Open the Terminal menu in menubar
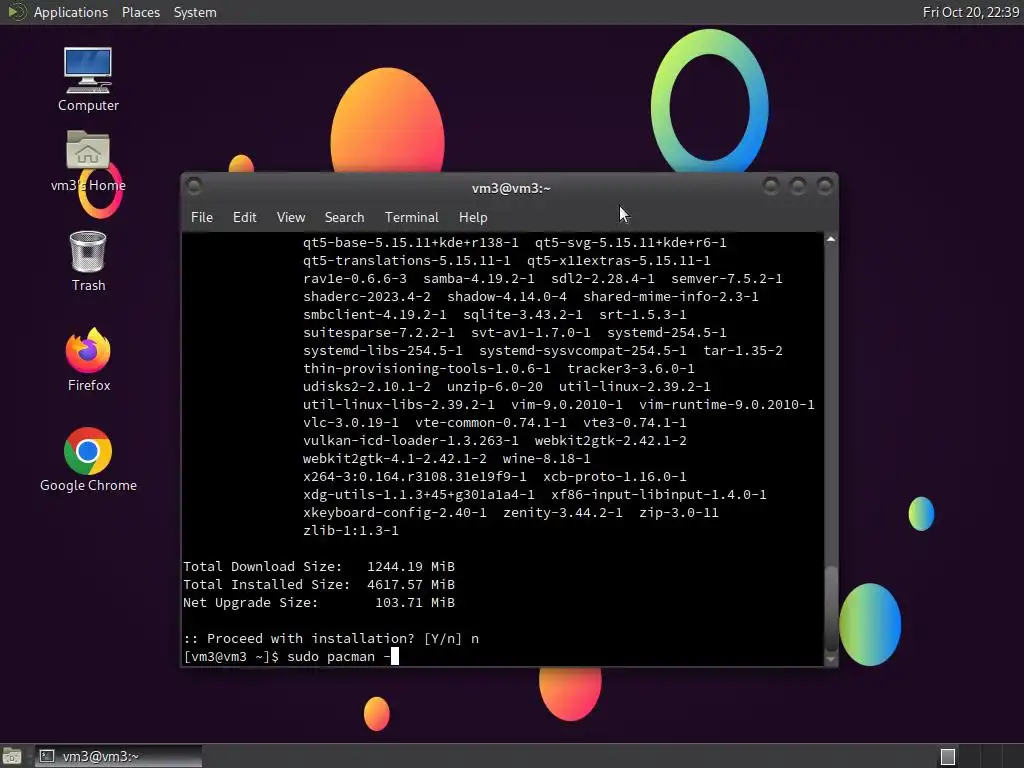This screenshot has width=1024, height=768. (x=411, y=217)
